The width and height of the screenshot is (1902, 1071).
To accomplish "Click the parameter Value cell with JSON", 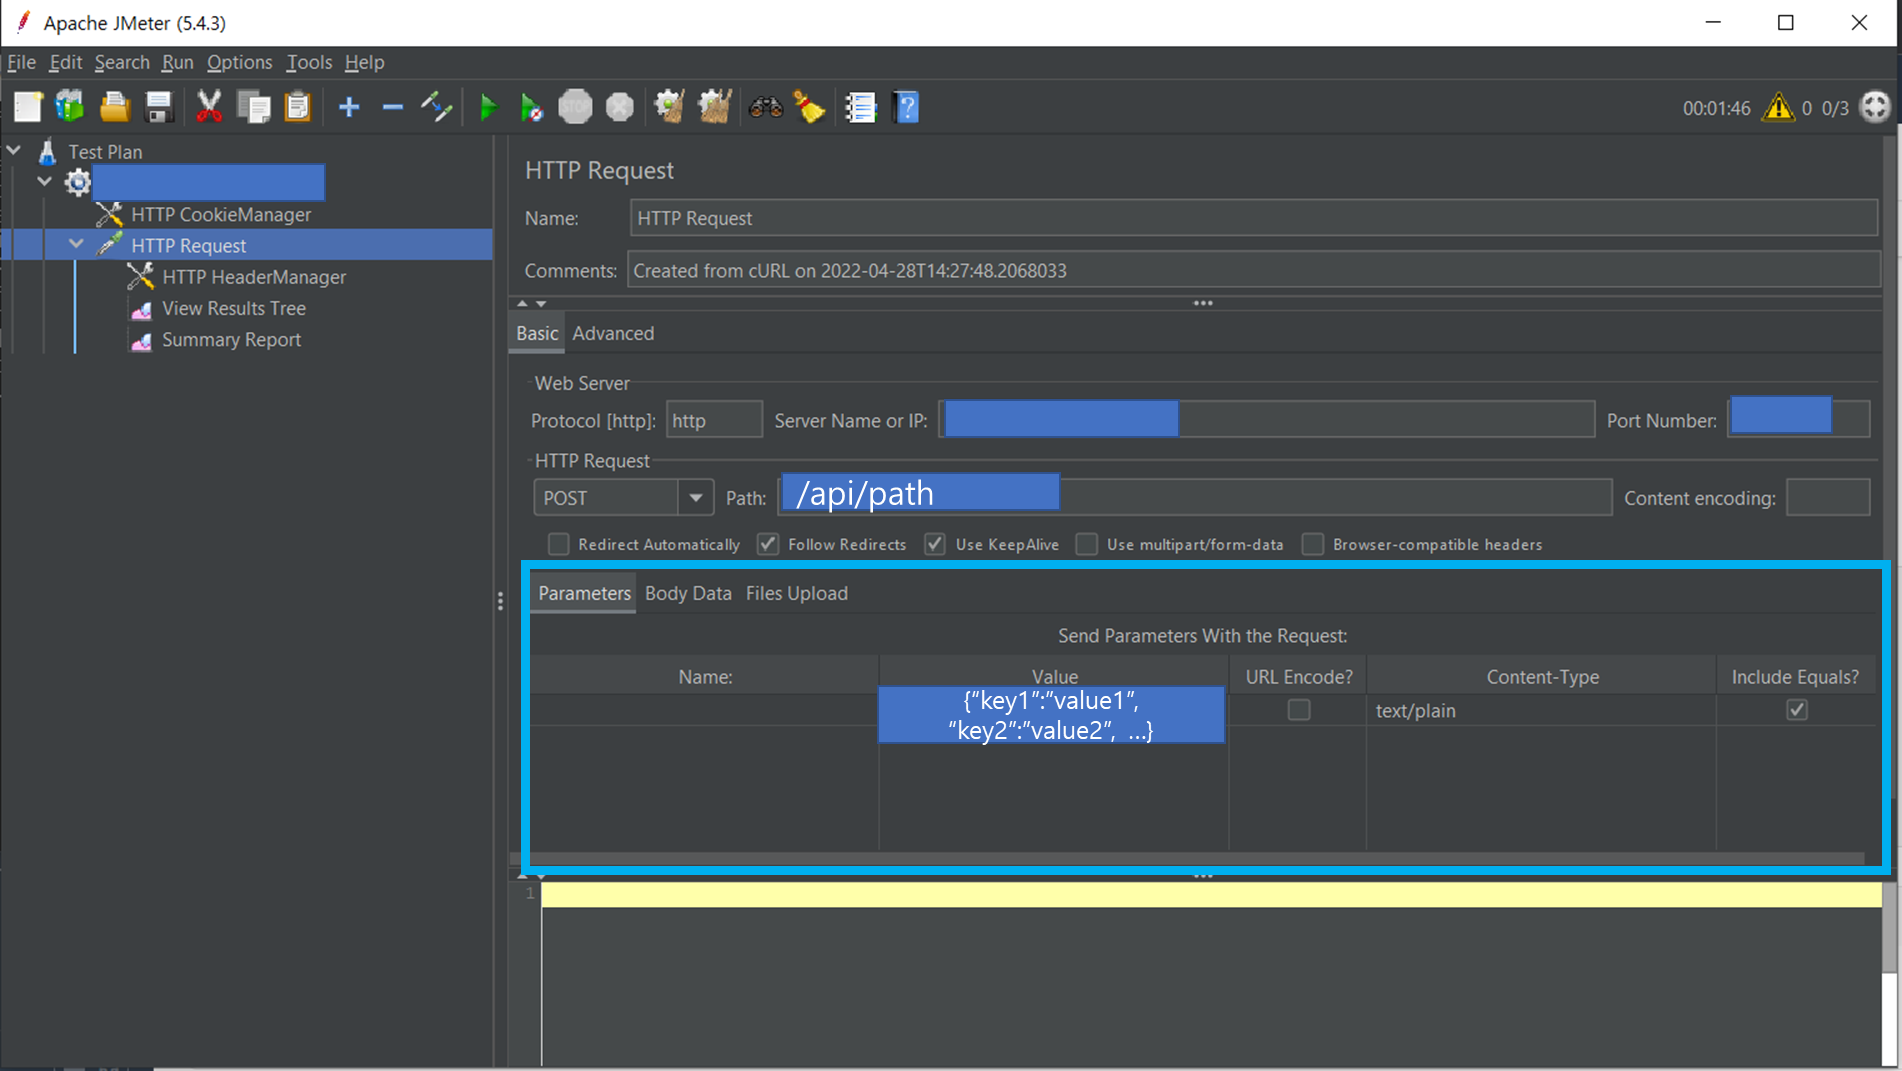I will point(1052,715).
